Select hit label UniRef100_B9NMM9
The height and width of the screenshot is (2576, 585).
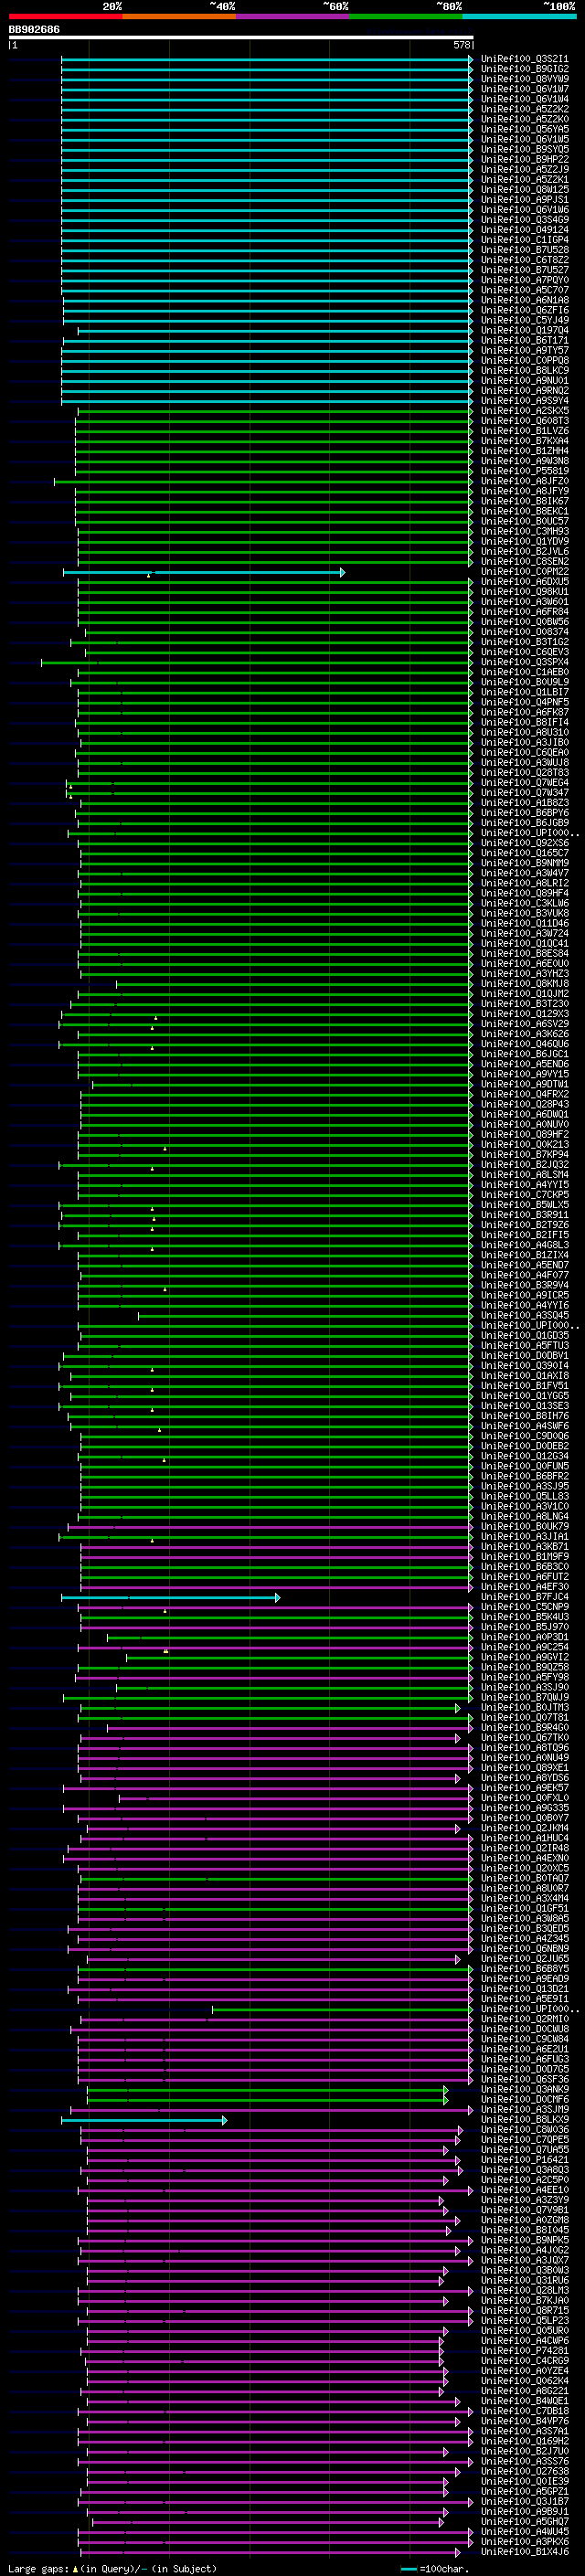[525, 863]
